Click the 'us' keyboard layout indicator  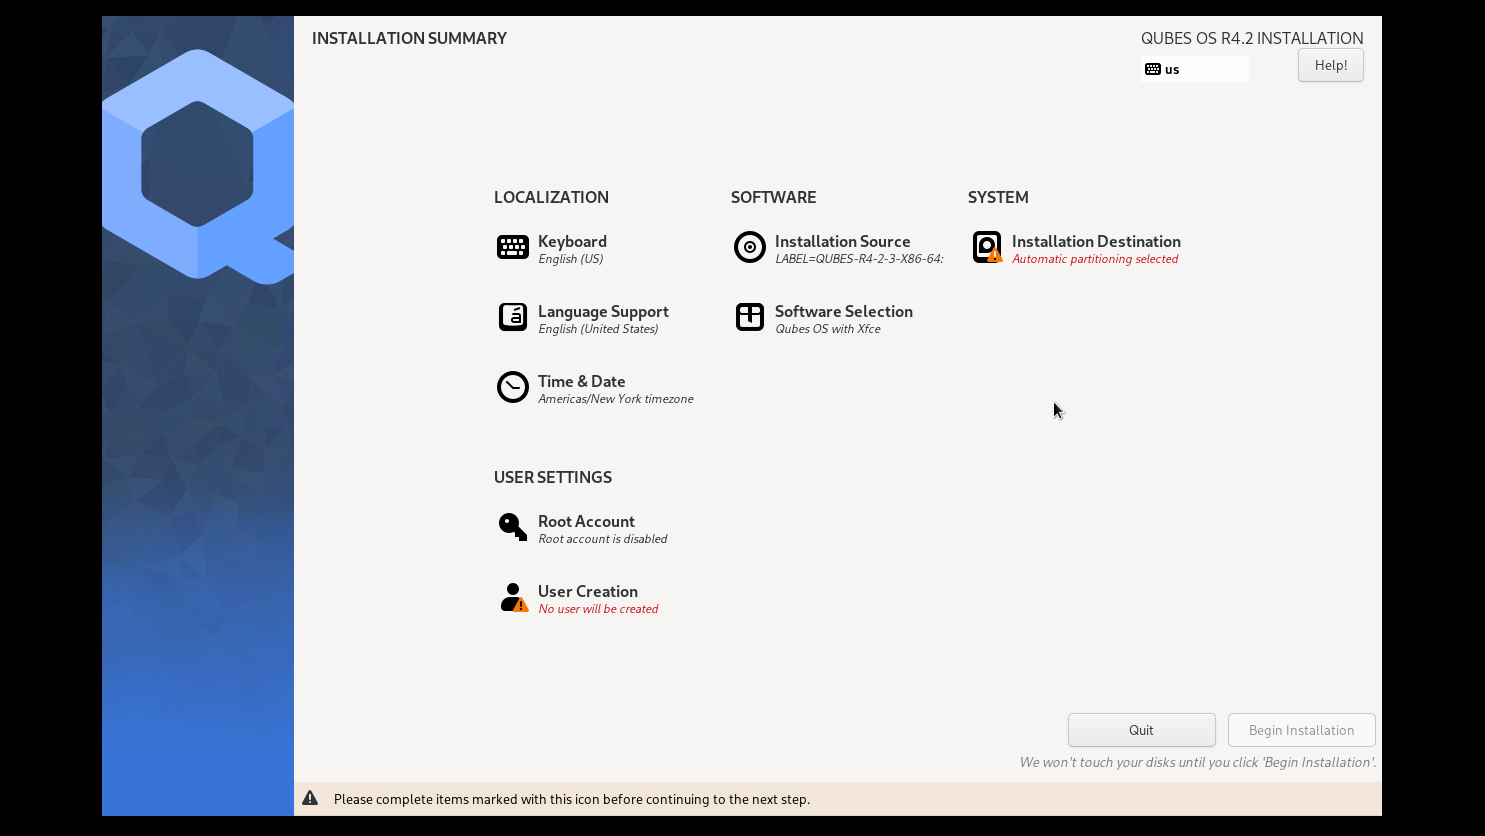(1195, 69)
